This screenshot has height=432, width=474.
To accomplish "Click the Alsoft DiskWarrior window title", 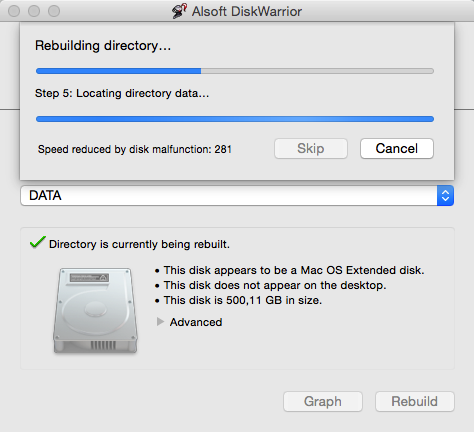I will (x=247, y=11).
